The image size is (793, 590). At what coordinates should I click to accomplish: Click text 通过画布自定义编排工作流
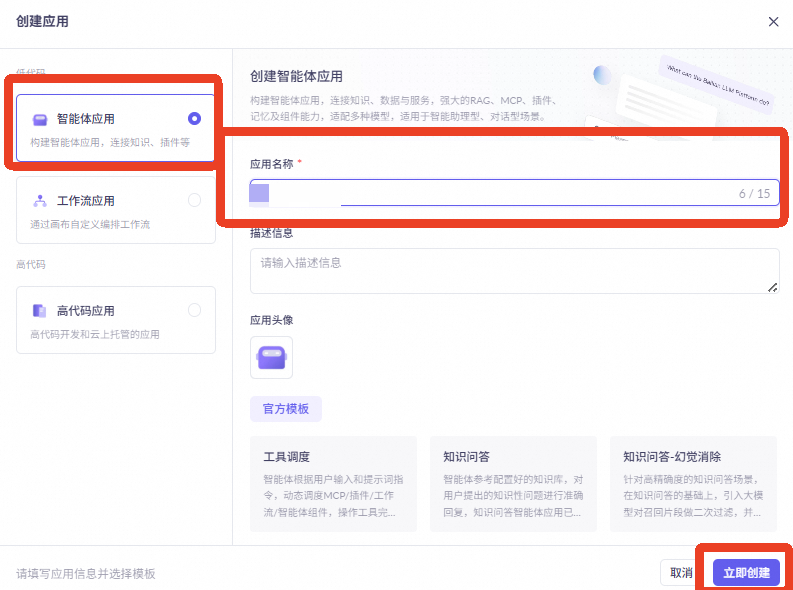click(90, 224)
